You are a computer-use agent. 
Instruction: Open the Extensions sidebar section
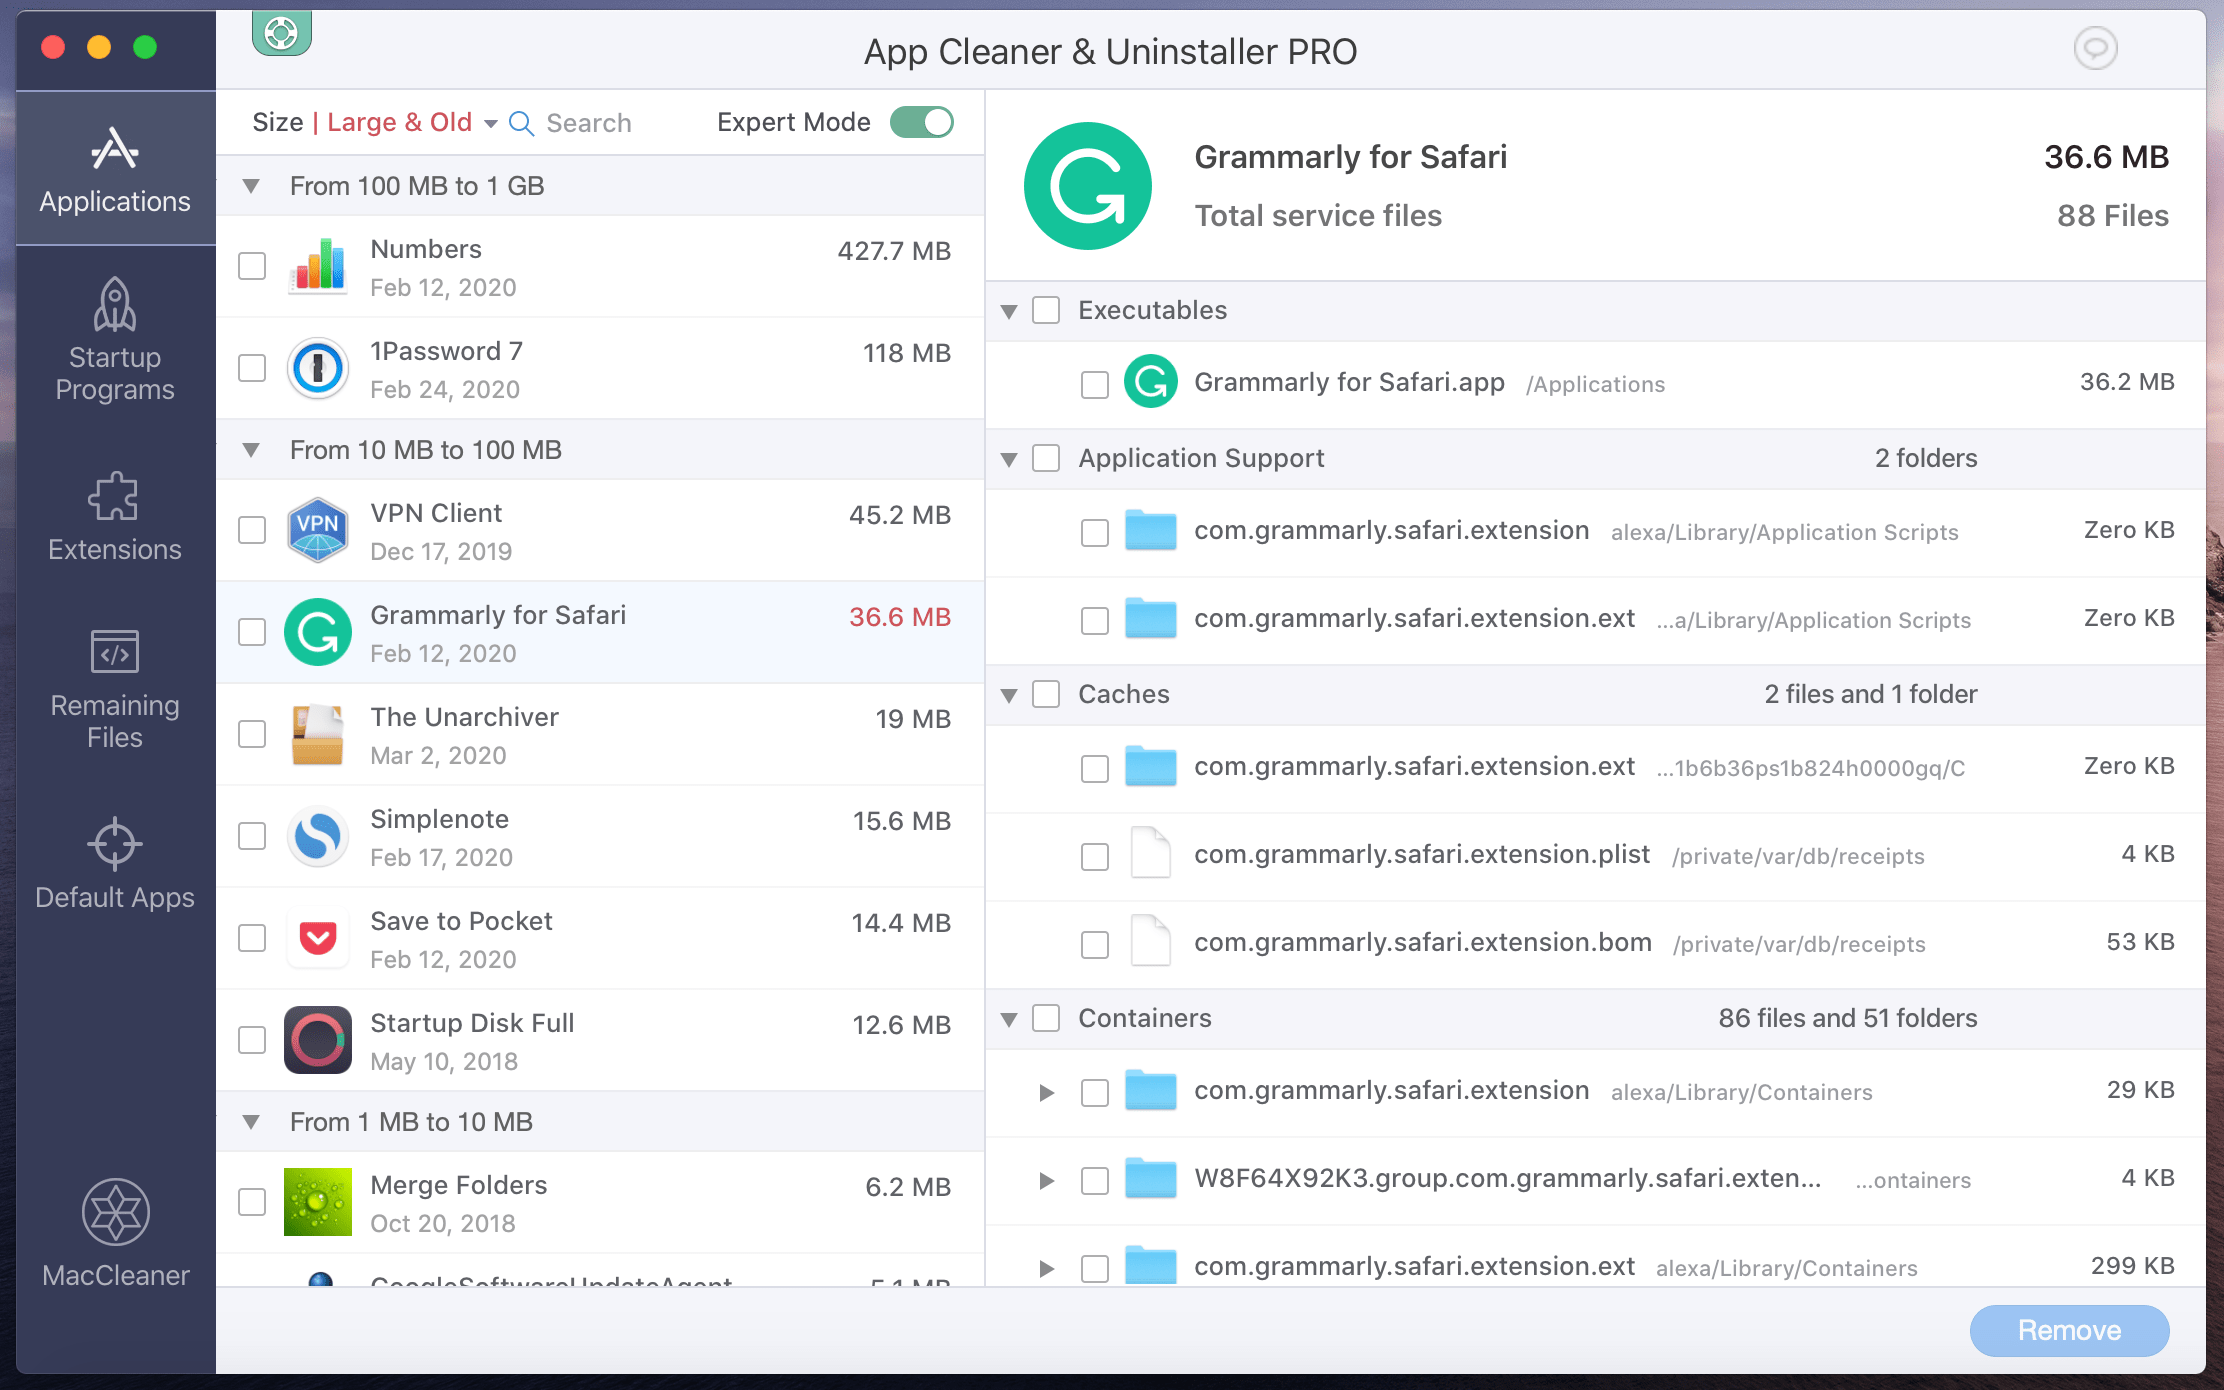point(115,516)
